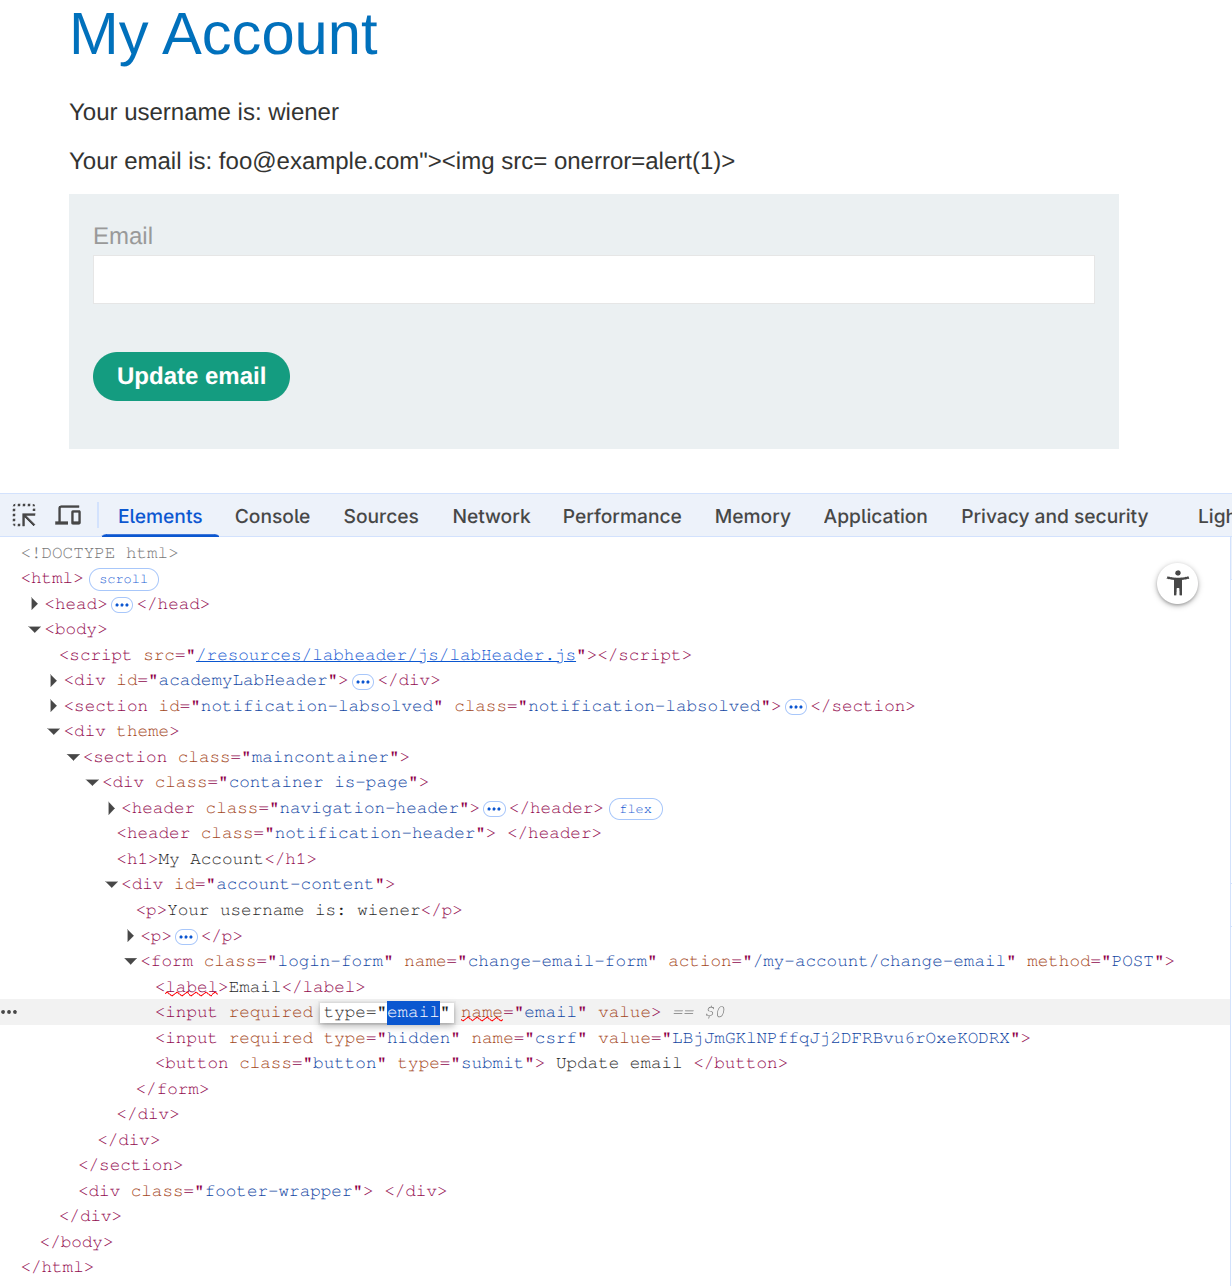Open the accessibility floating button
This screenshot has width=1232, height=1286.
pos(1177,583)
